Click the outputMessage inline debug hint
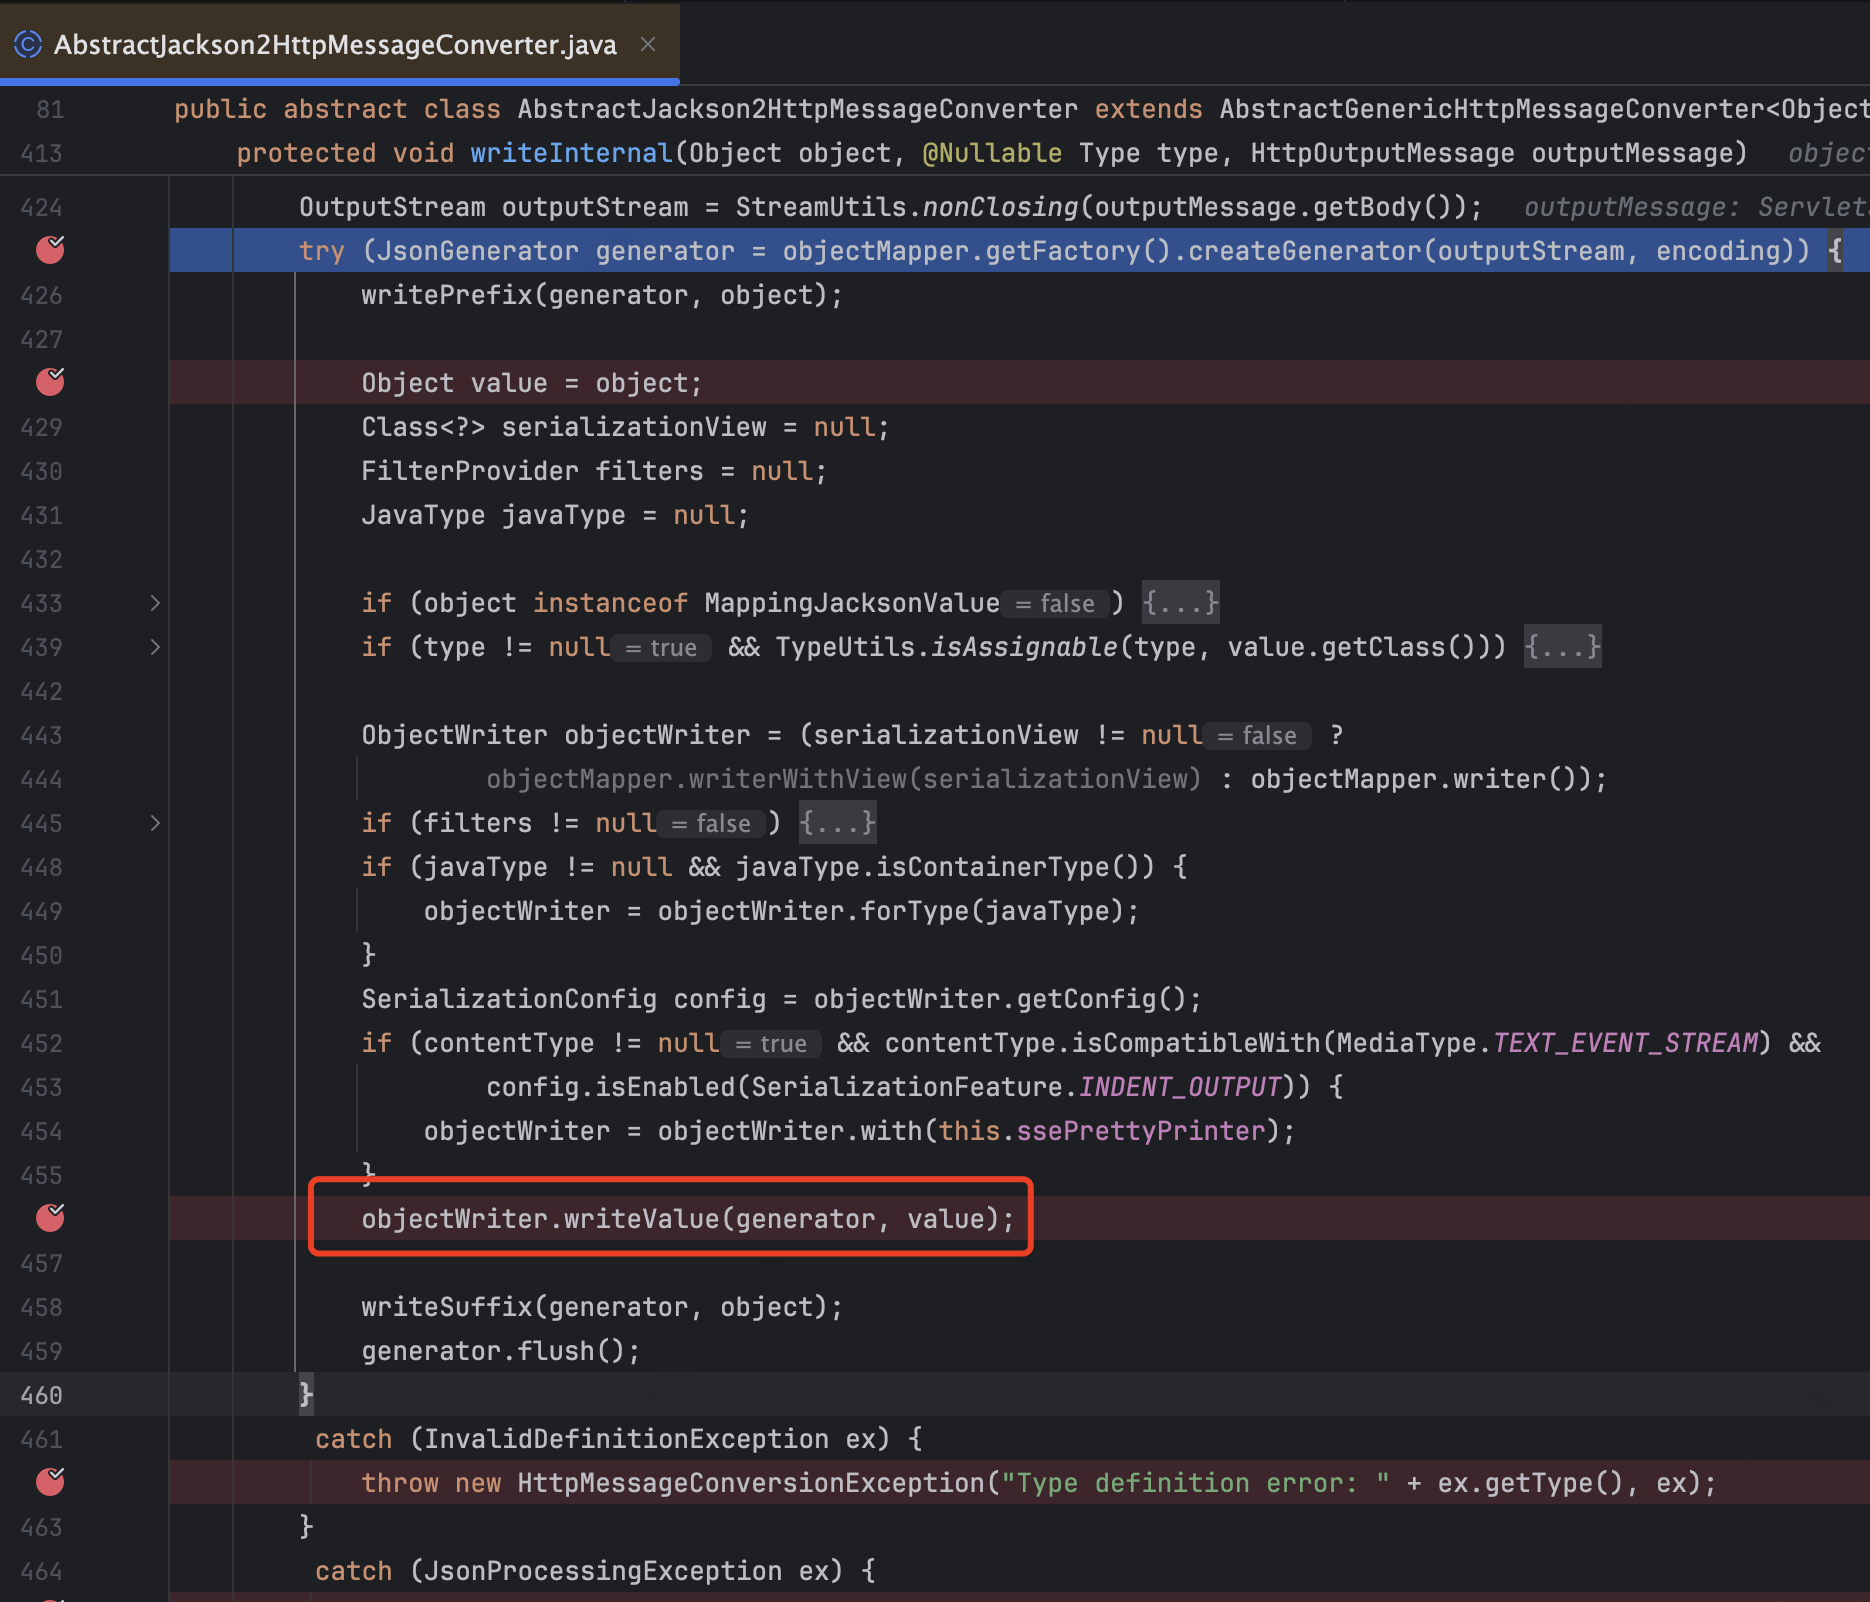 [1696, 207]
